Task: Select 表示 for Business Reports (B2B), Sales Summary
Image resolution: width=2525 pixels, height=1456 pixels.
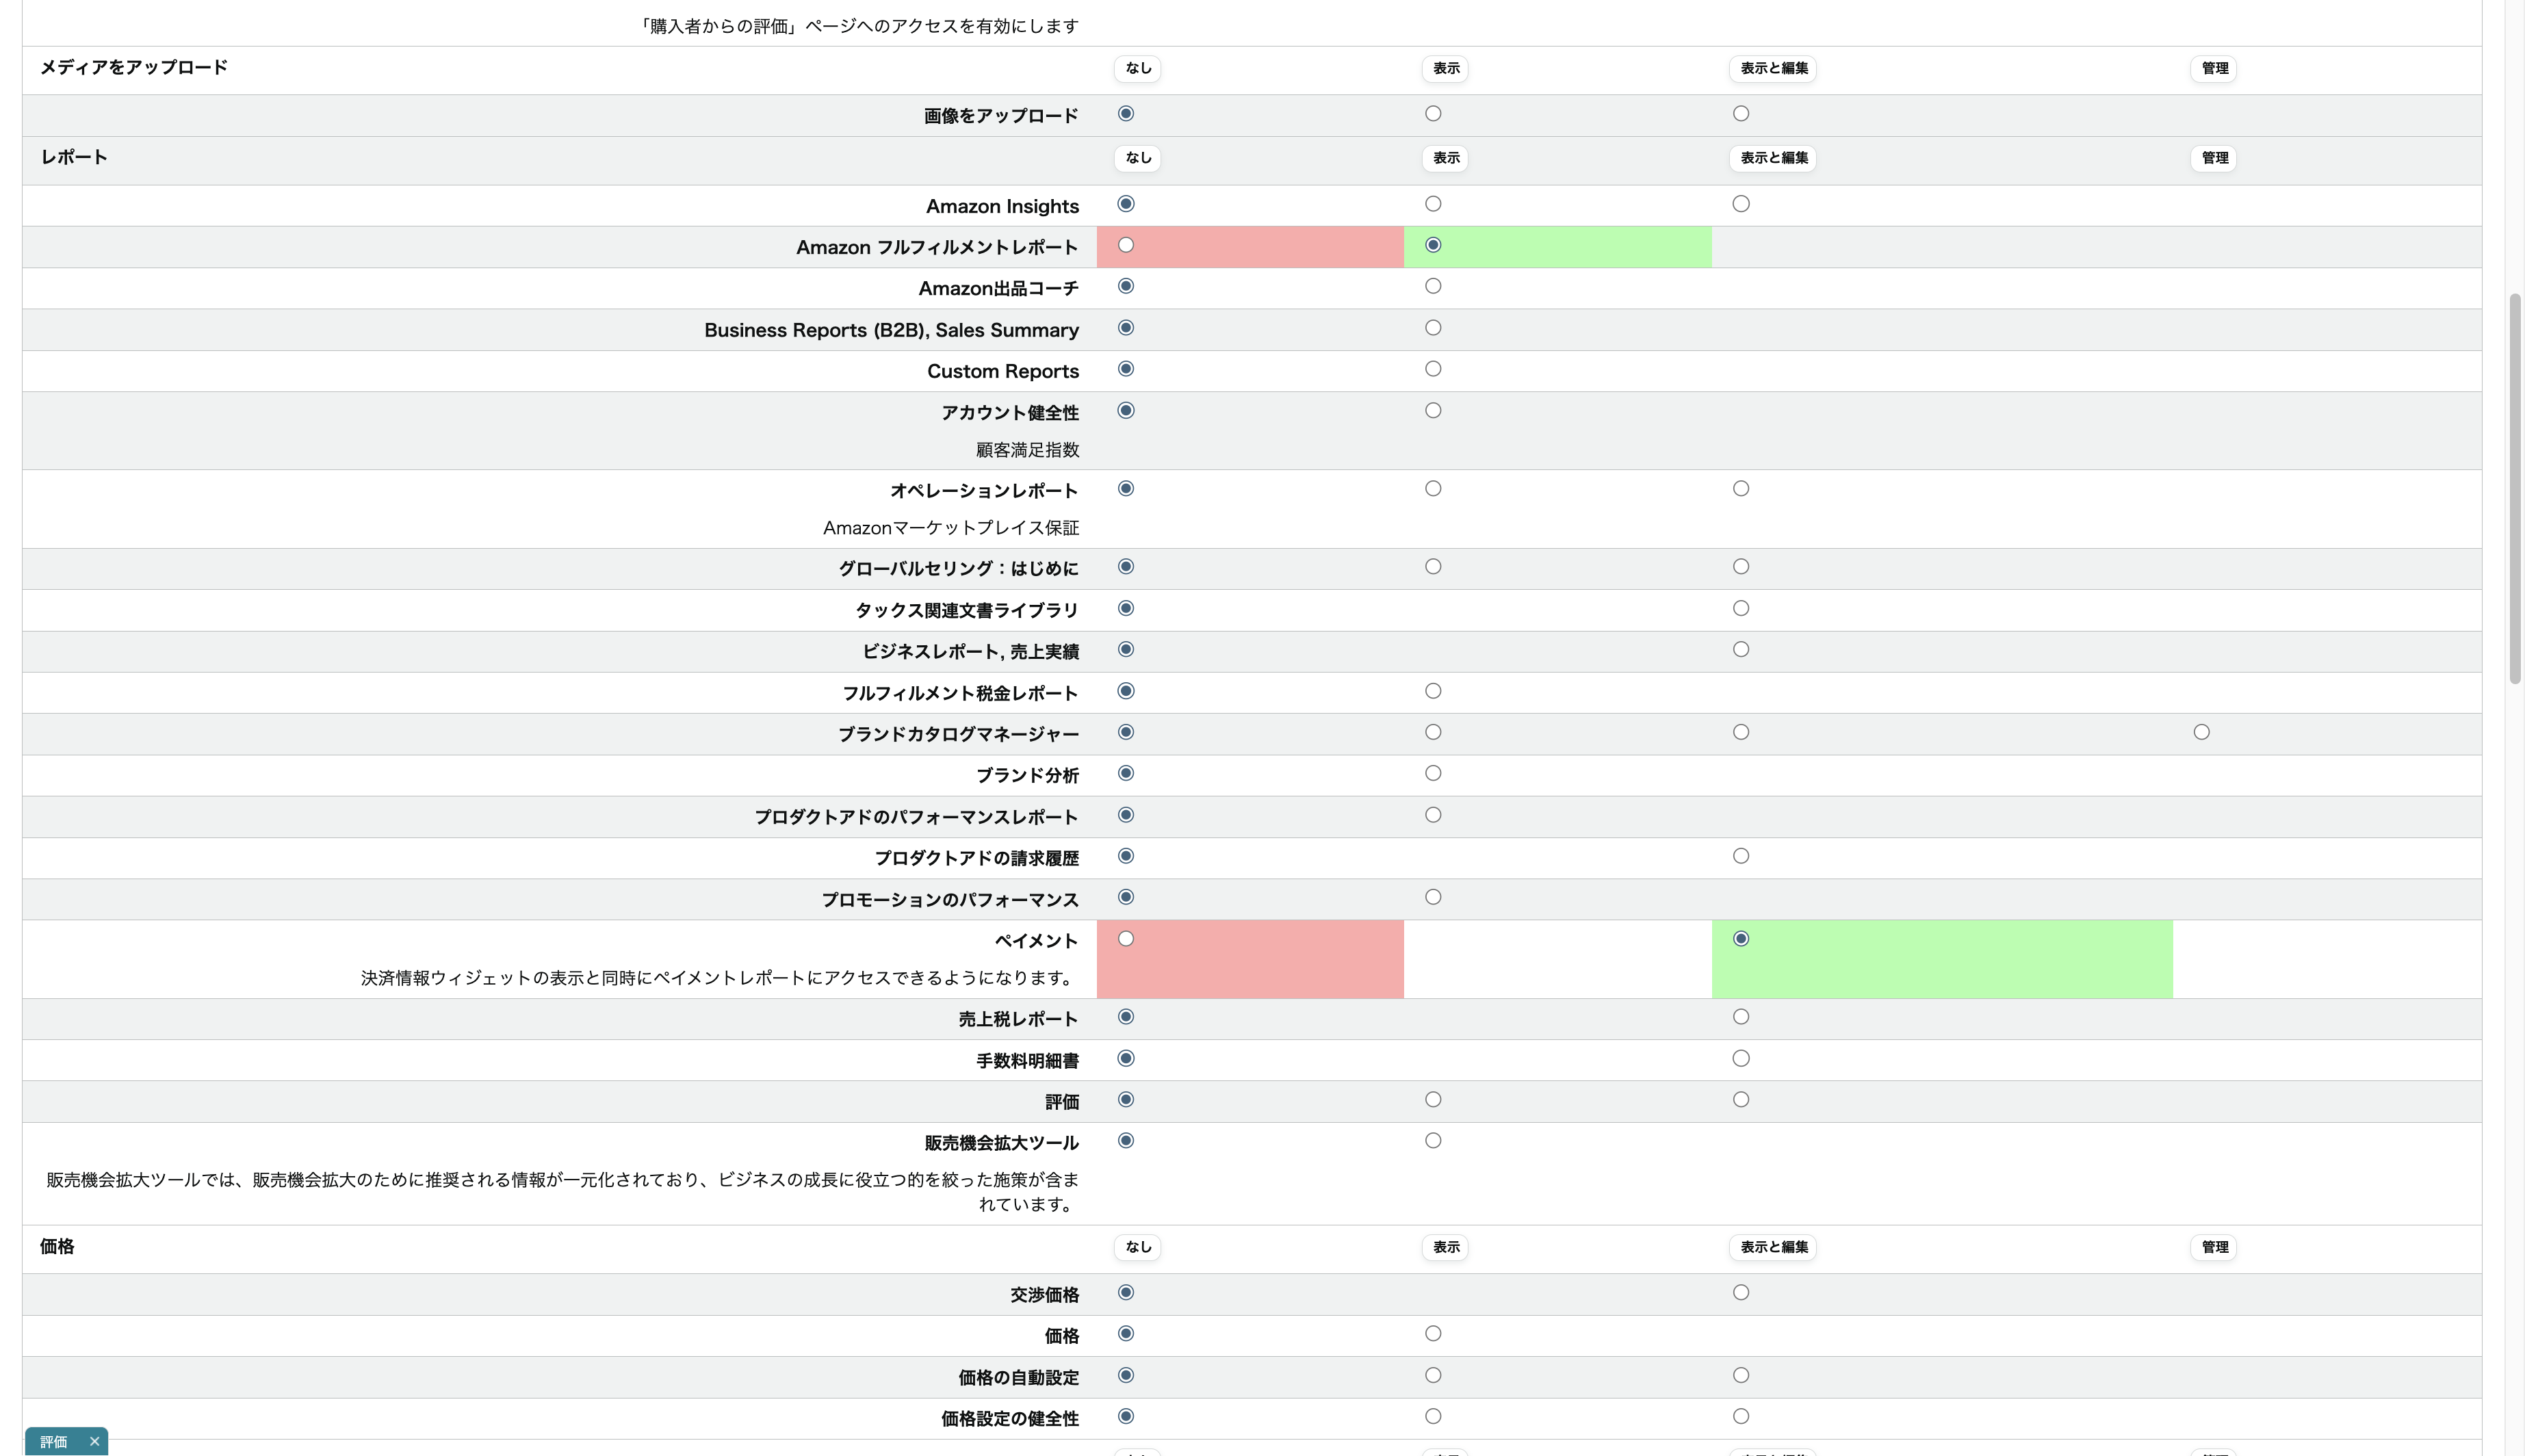Action: tap(1433, 327)
